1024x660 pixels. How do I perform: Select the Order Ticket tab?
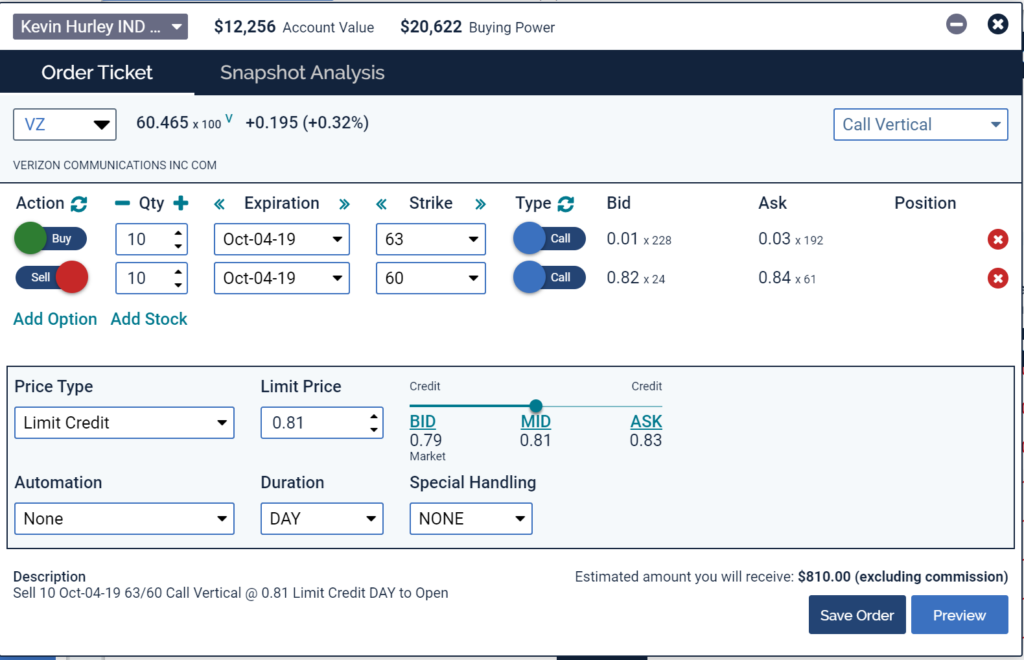pyautogui.click(x=97, y=73)
